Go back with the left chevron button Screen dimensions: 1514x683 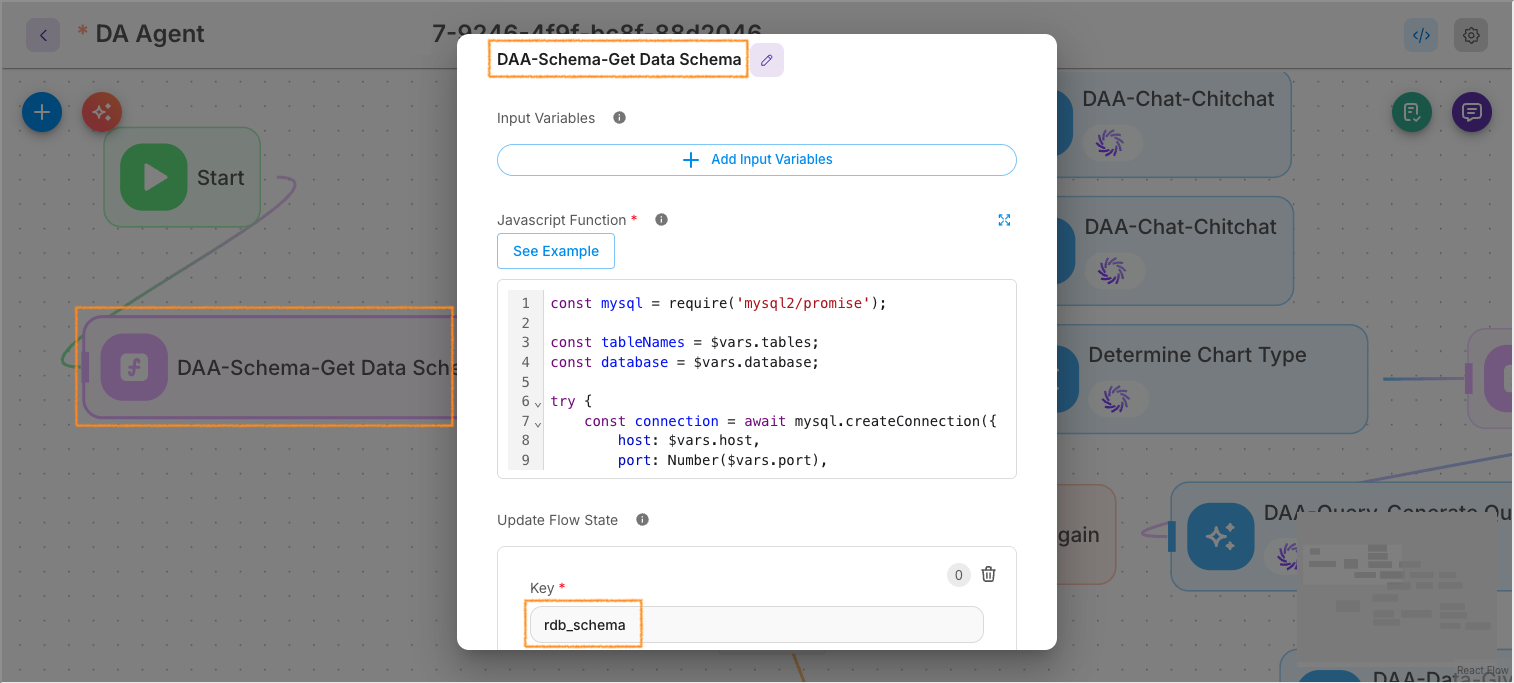coord(43,35)
